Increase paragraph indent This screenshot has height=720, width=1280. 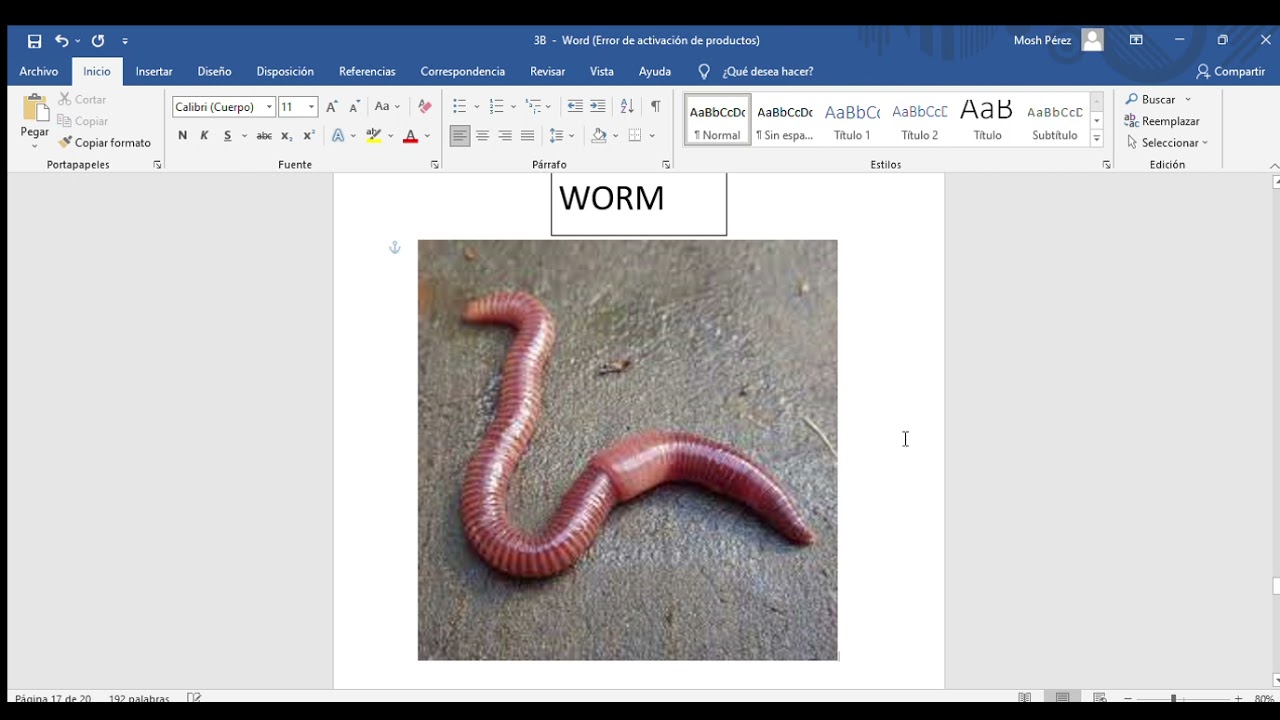pyautogui.click(x=598, y=107)
